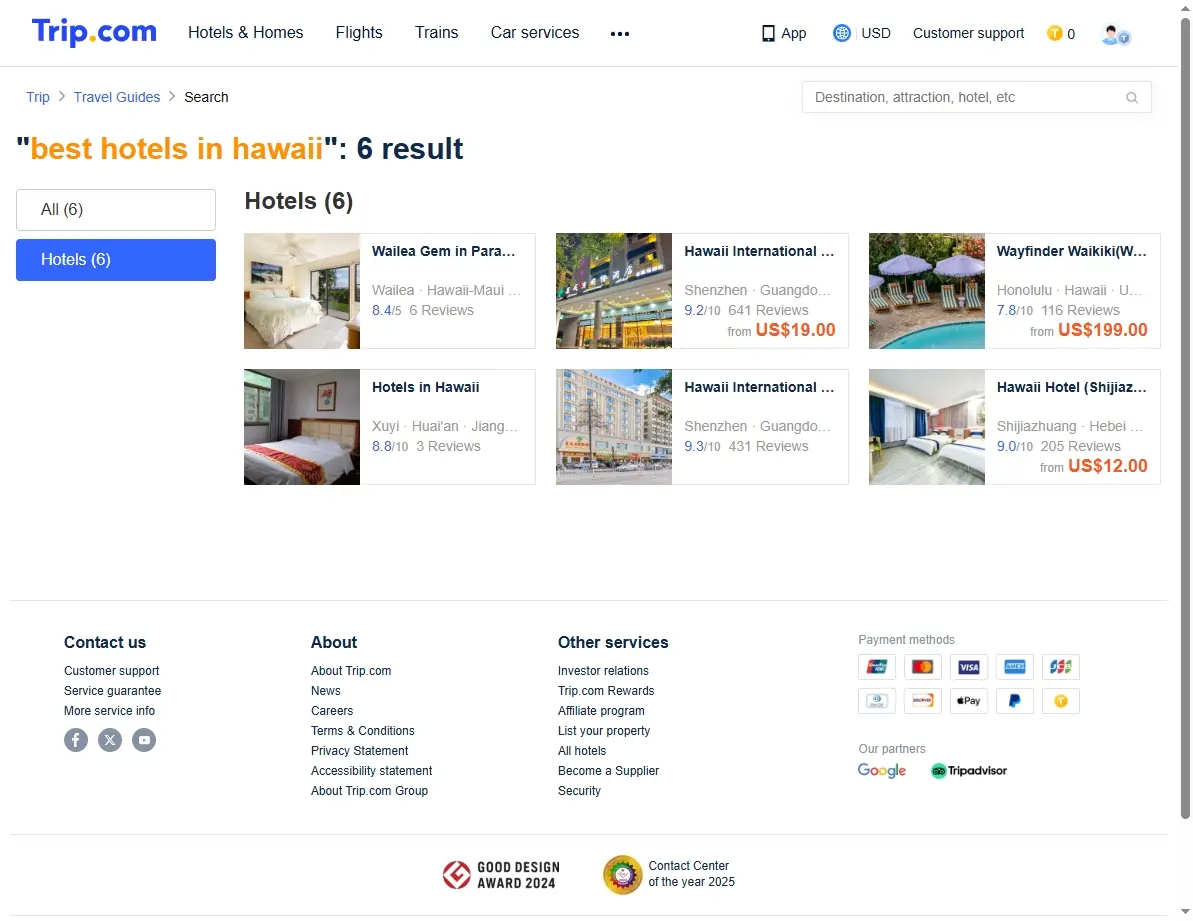Open the X social icon

(x=110, y=739)
